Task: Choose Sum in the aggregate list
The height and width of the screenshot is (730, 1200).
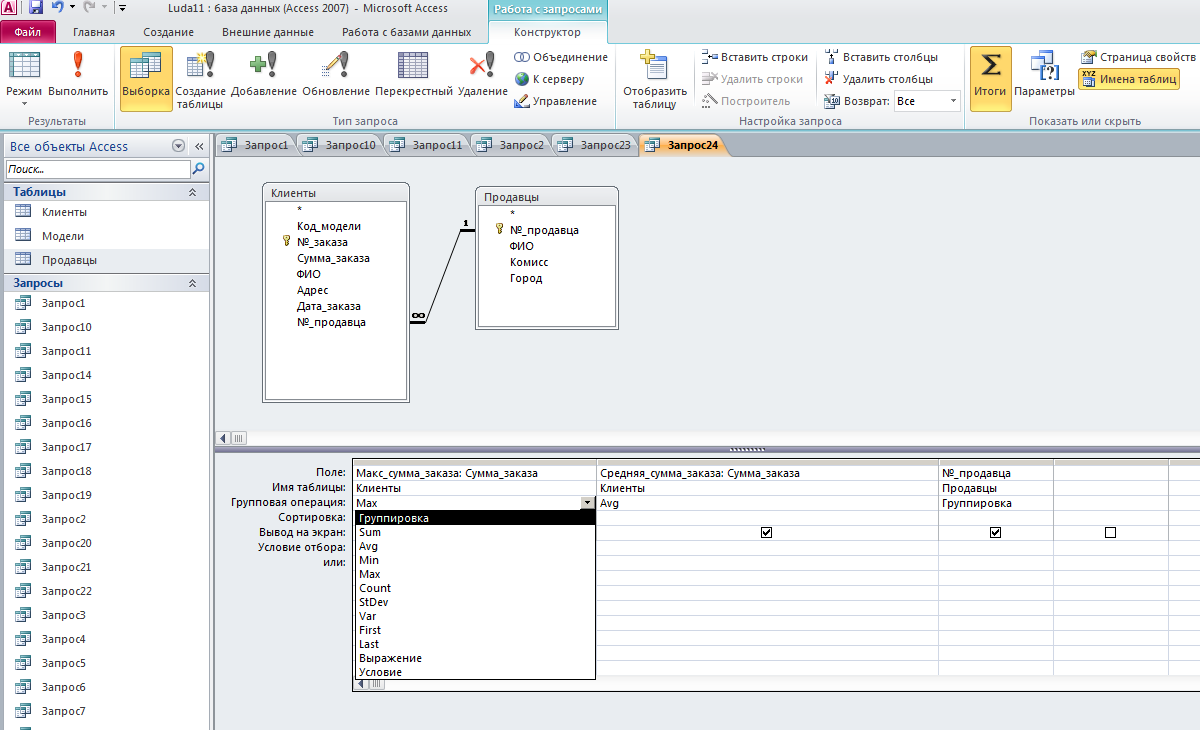Action: pyautogui.click(x=475, y=532)
